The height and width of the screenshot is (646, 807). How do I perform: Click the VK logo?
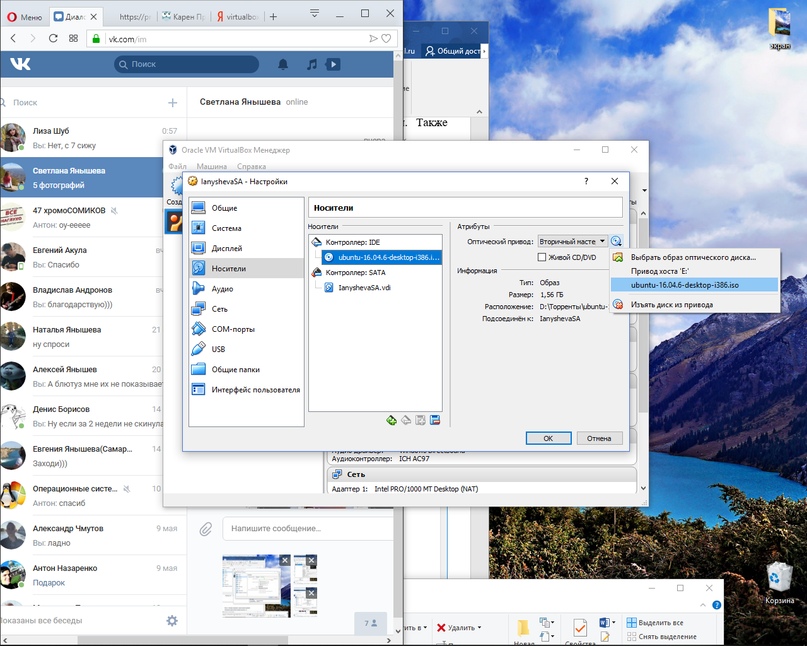tap(21, 65)
